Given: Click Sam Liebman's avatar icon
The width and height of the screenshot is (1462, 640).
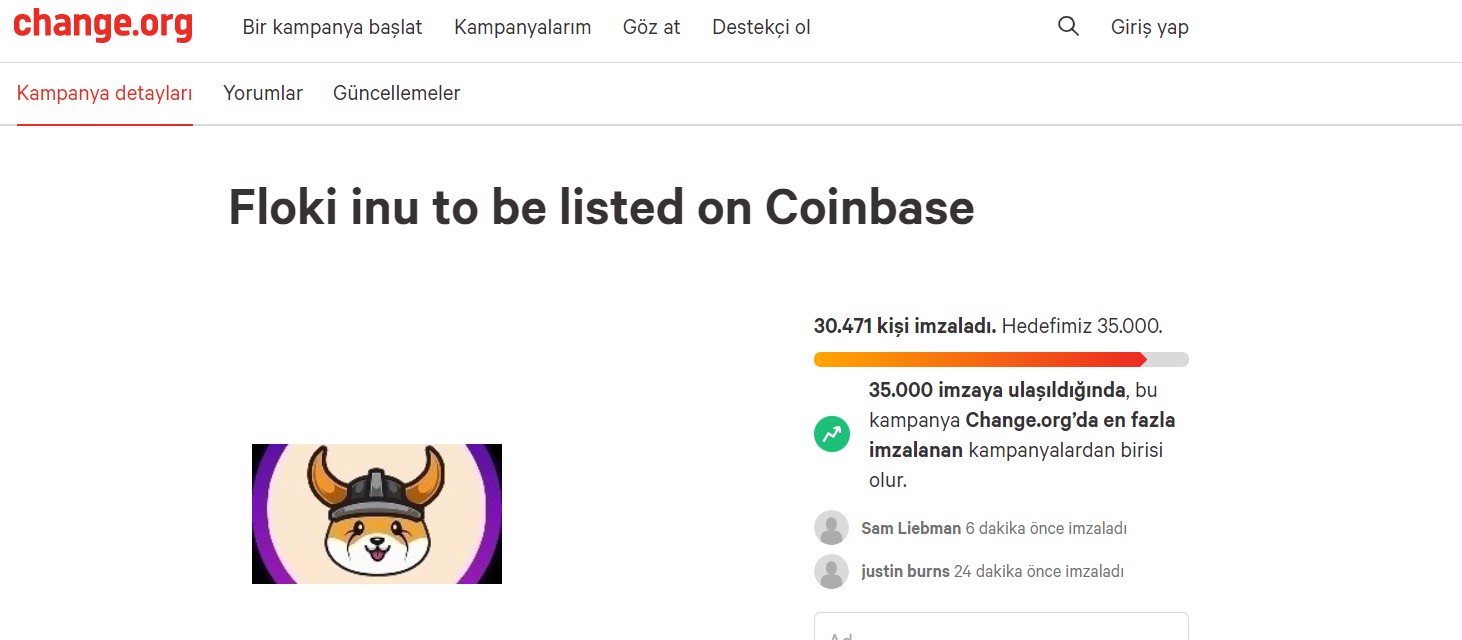Looking at the screenshot, I should (831, 528).
